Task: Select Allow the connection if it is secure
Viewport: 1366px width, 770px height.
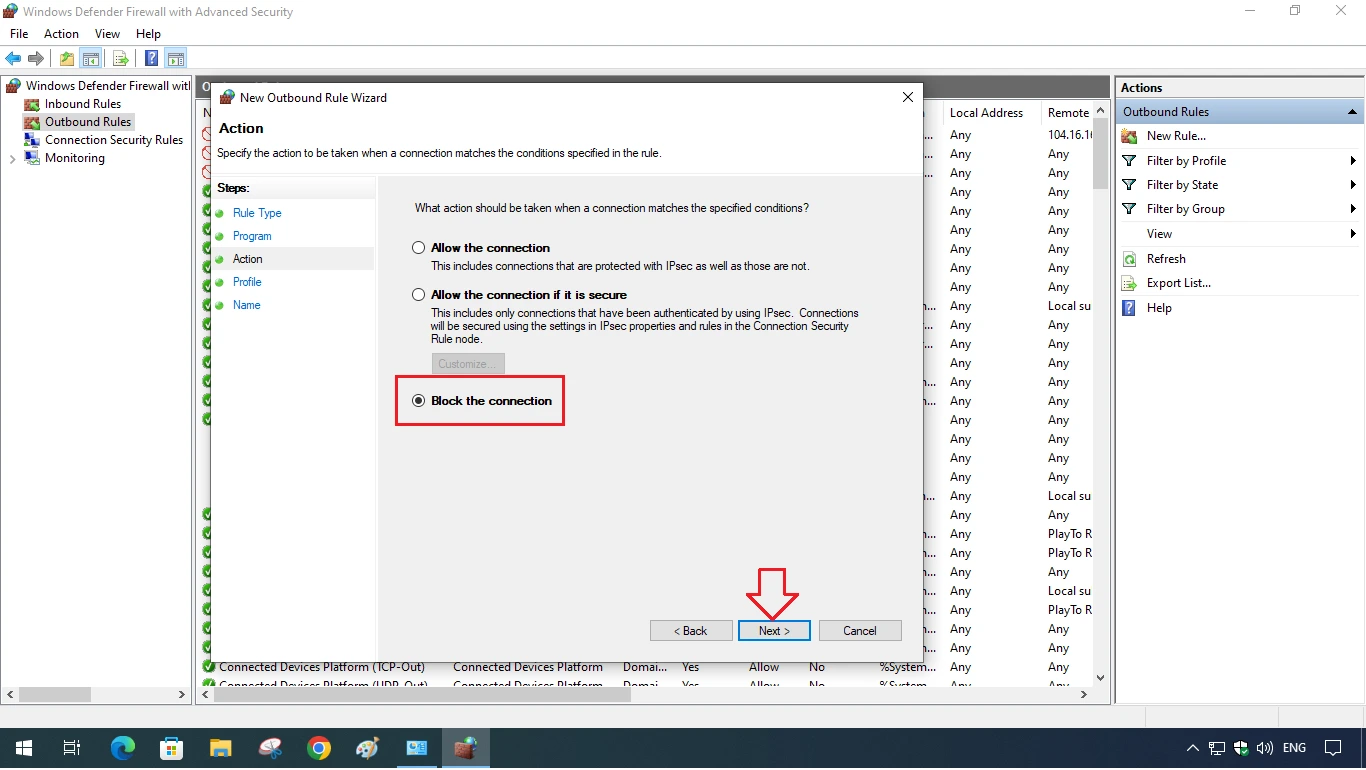Action: coord(419,295)
